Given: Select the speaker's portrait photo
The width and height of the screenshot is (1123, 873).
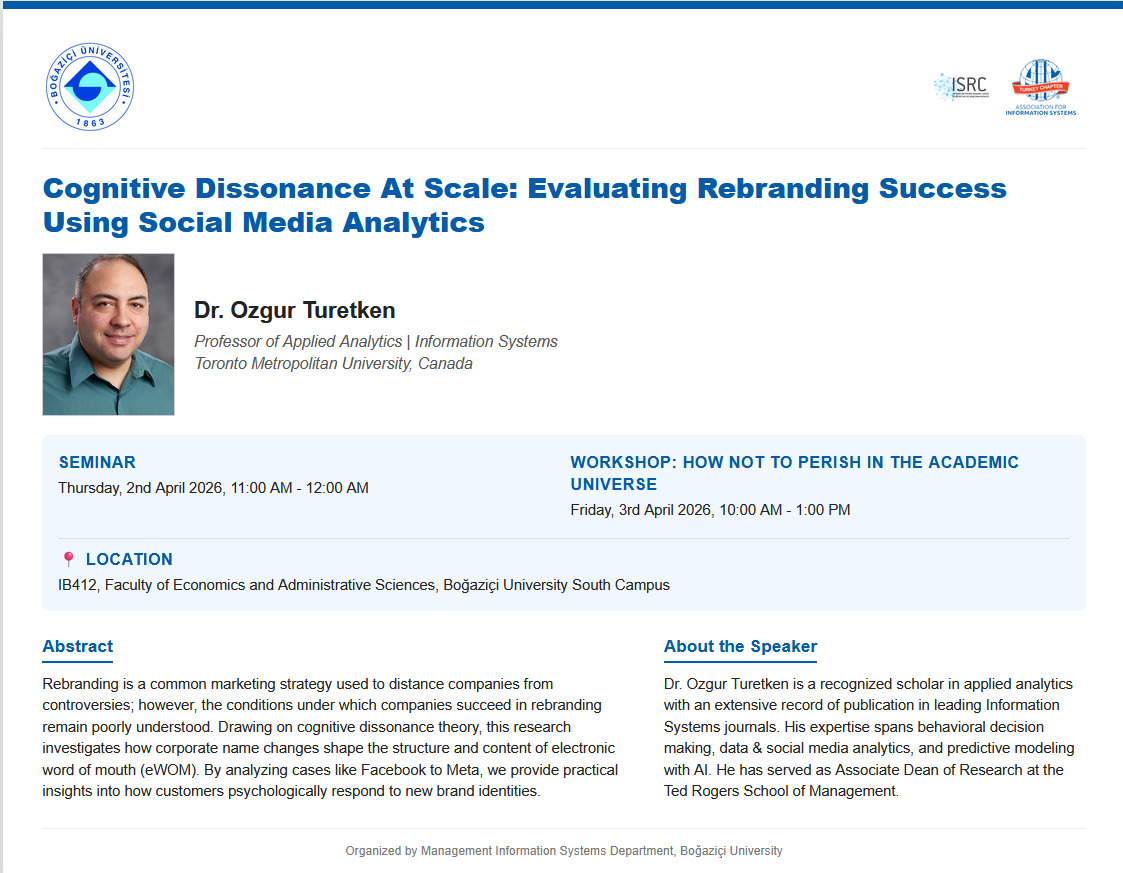Looking at the screenshot, I should pos(108,334).
